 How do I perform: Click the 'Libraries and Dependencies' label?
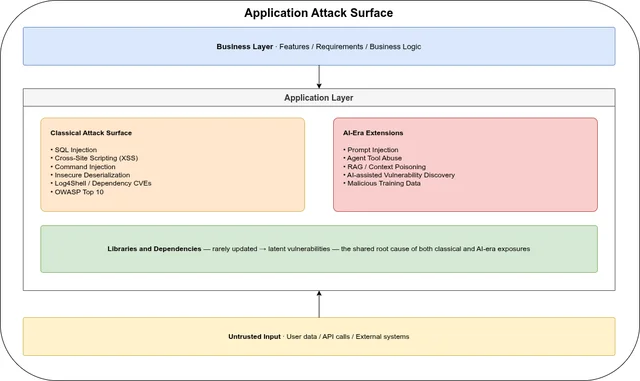point(154,249)
